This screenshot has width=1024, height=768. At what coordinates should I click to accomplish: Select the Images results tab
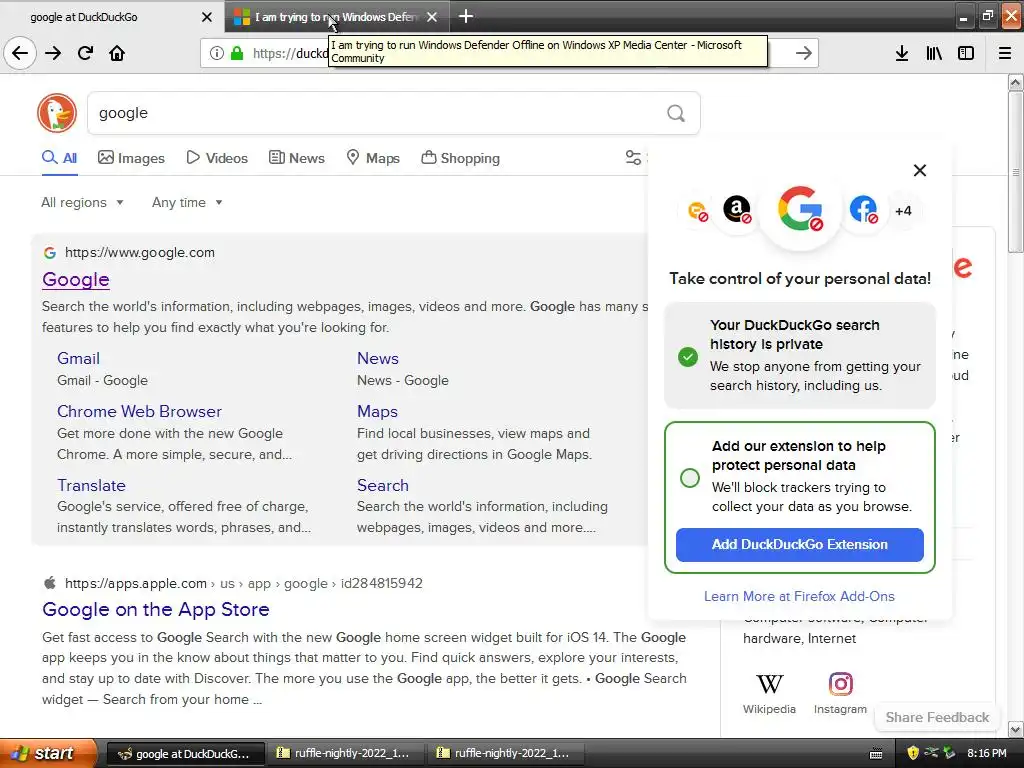pyautogui.click(x=131, y=158)
